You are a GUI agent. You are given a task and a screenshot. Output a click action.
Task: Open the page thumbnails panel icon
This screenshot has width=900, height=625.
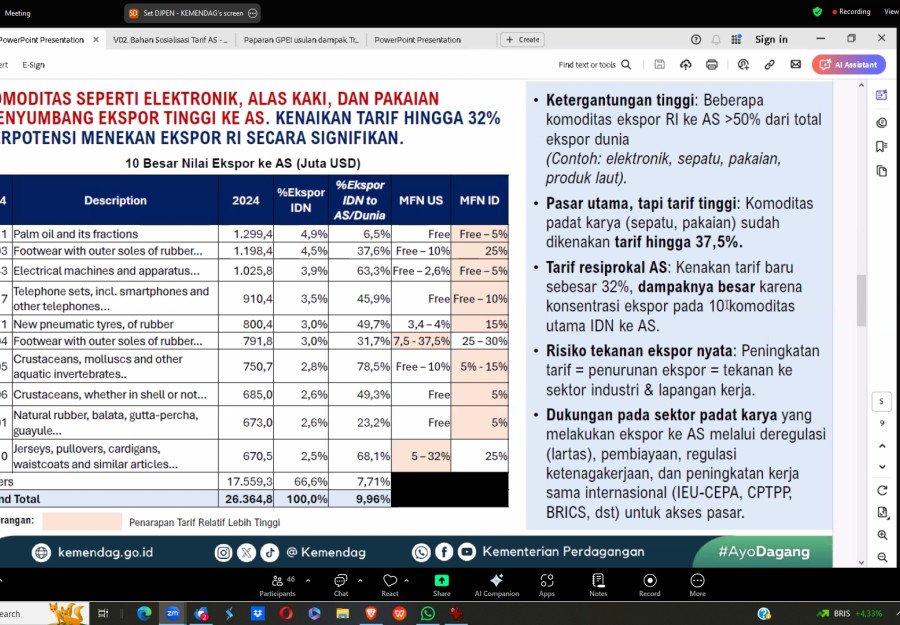[x=882, y=171]
